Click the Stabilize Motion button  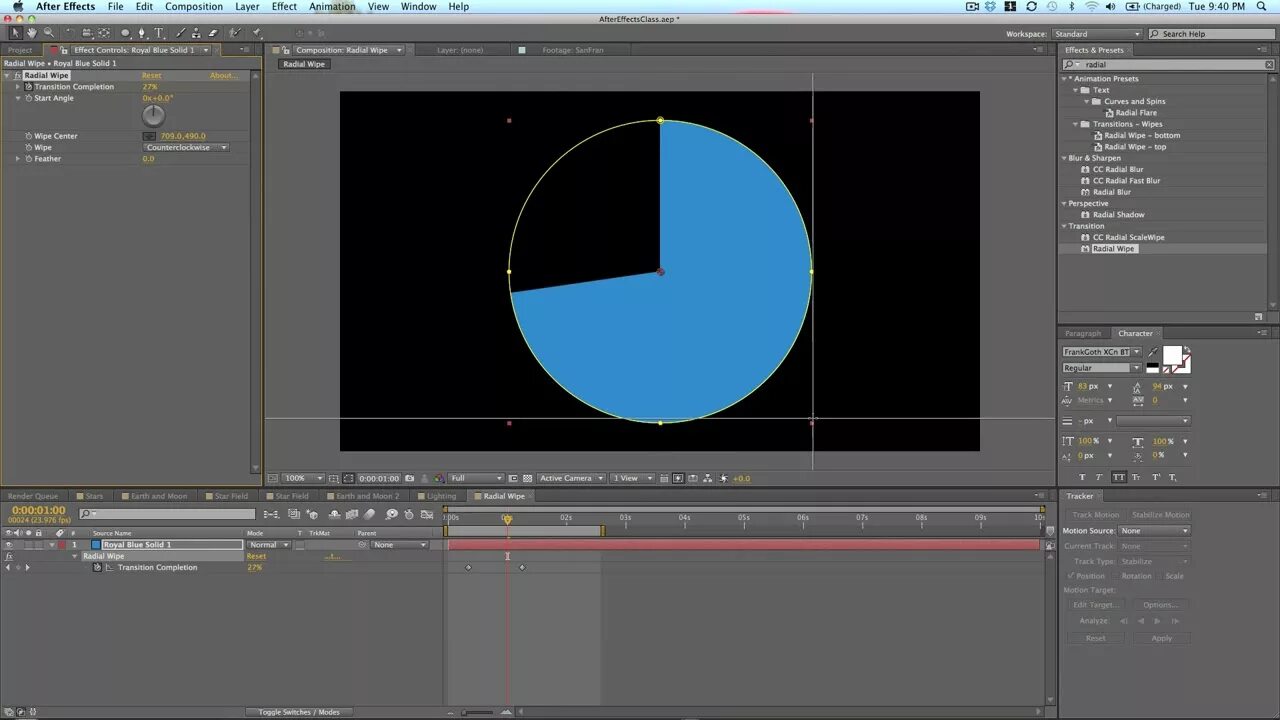[x=1160, y=515]
